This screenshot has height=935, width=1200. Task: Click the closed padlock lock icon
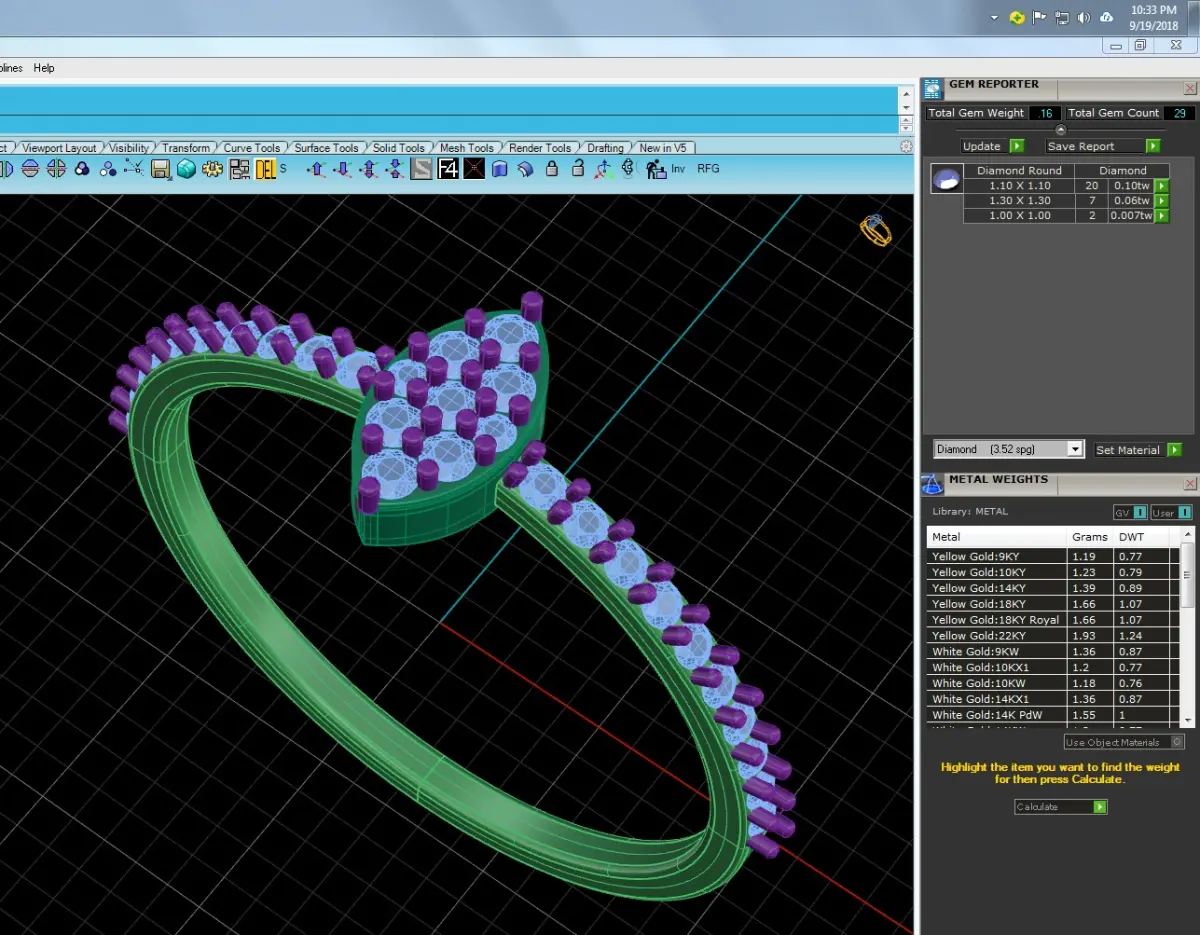(x=551, y=169)
